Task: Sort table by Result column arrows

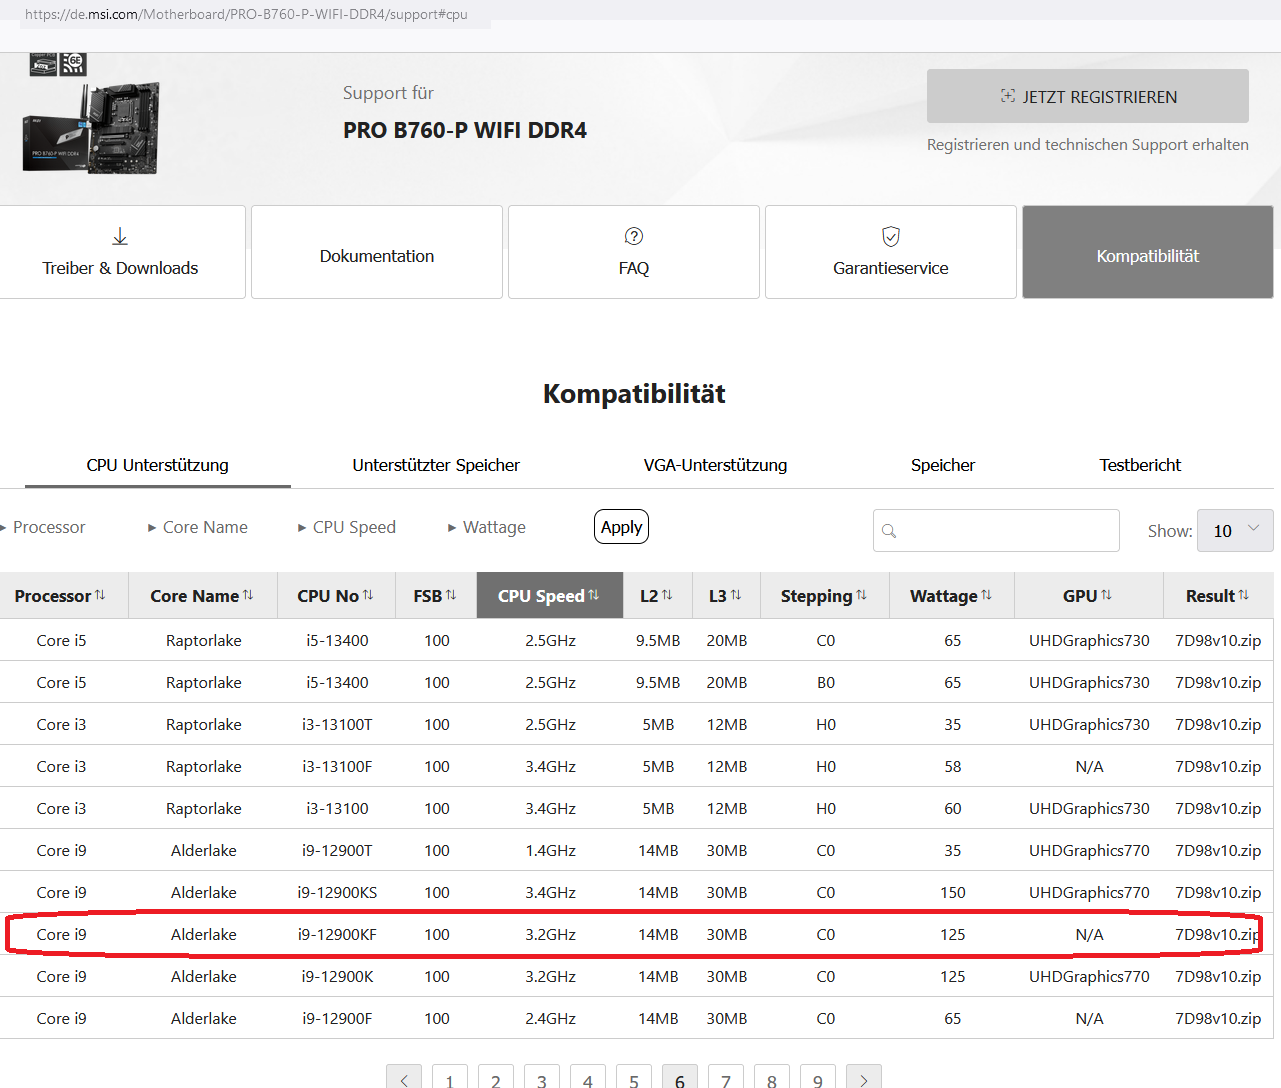Action: click(1244, 595)
